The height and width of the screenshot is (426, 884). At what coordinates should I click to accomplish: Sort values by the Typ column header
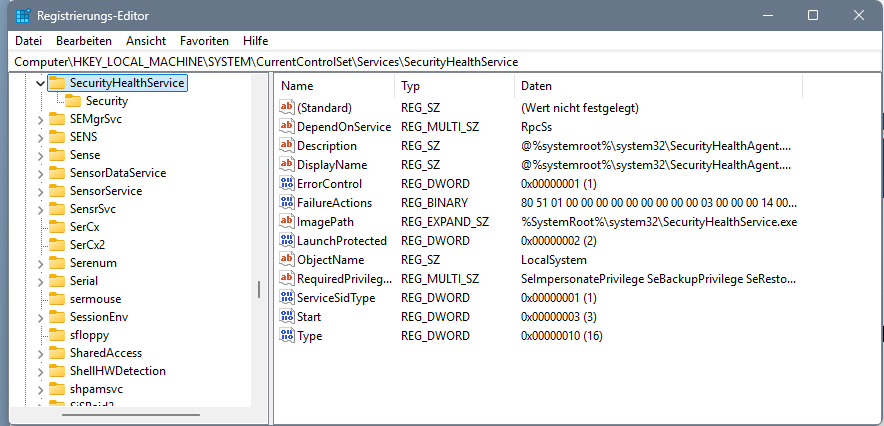tap(454, 86)
